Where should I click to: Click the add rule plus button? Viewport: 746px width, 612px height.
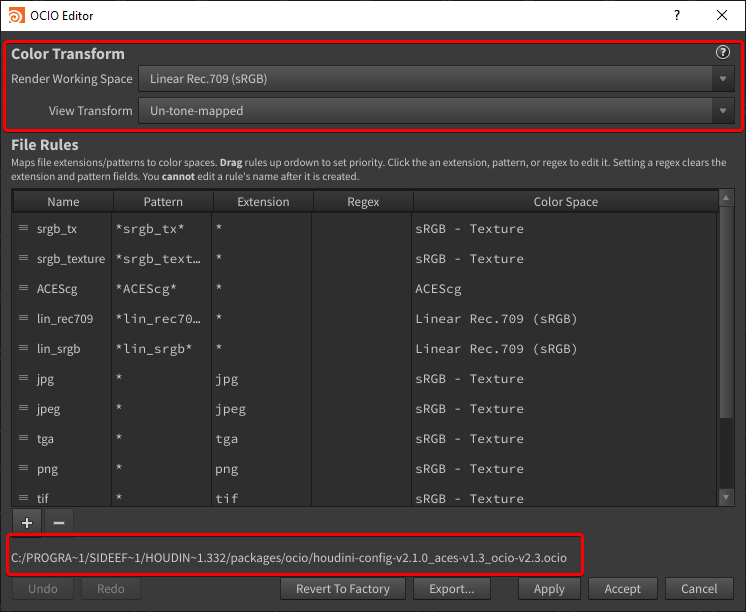click(27, 523)
